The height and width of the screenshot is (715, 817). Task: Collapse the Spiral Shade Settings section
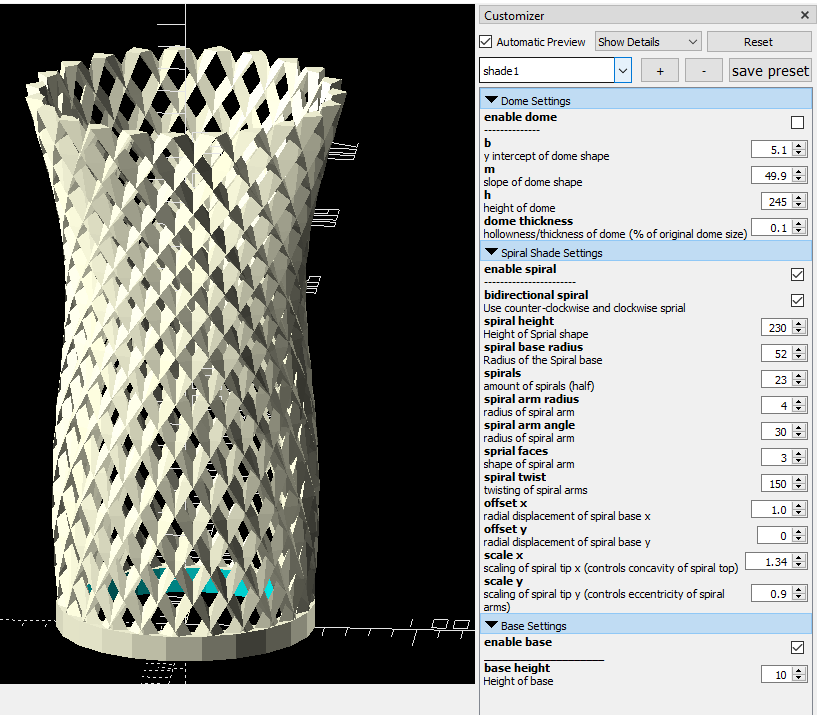tap(491, 252)
